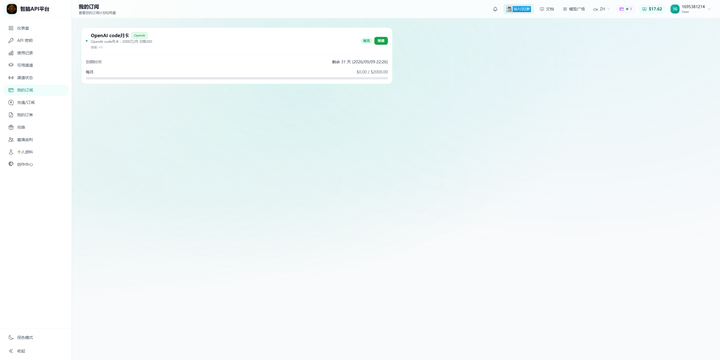Select the highlighted 我的订阅 sidebar item
720x360 pixels.
(x=36, y=90)
